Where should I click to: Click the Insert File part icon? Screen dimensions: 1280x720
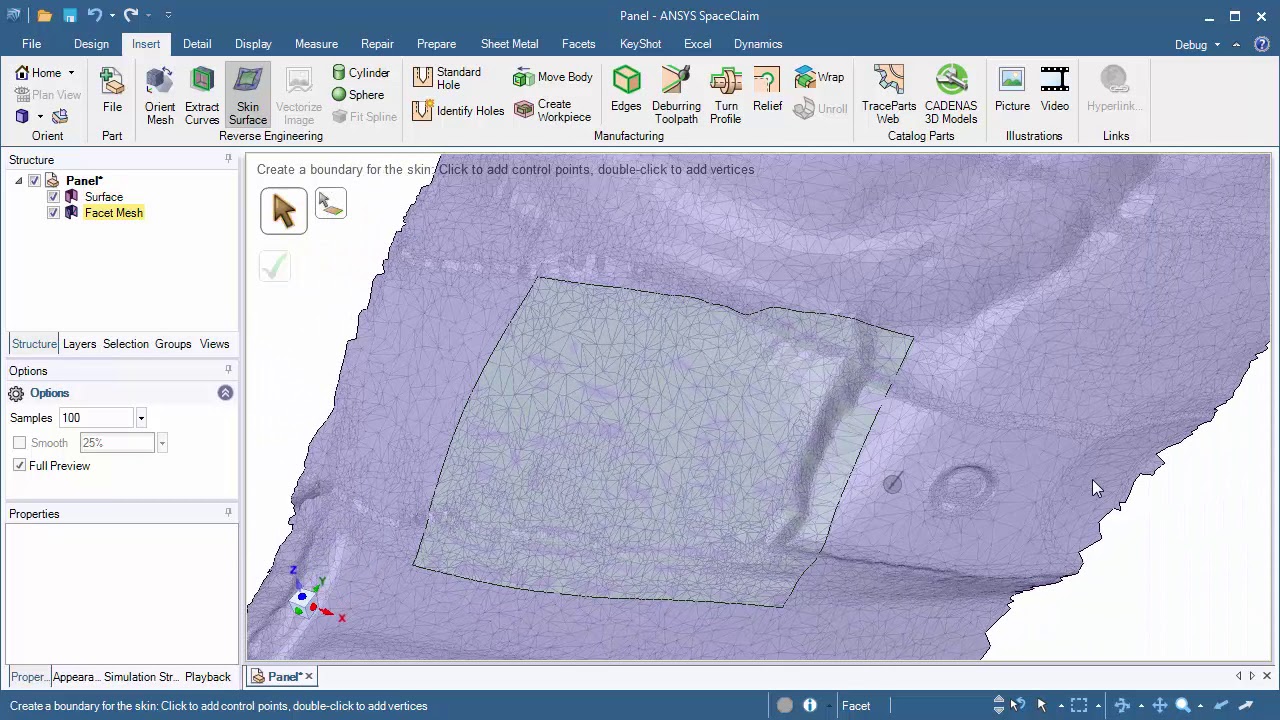112,90
